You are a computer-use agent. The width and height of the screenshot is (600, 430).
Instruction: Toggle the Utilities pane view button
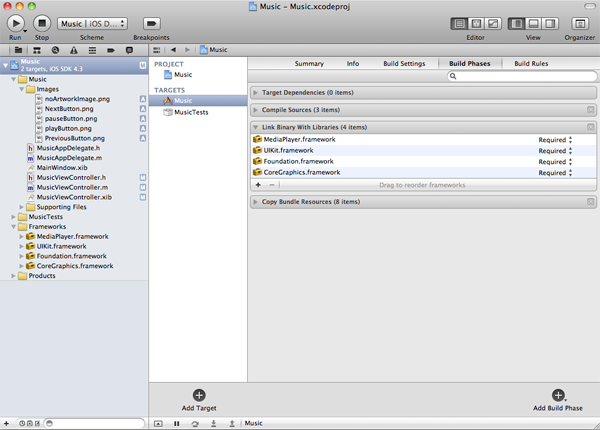coord(550,24)
